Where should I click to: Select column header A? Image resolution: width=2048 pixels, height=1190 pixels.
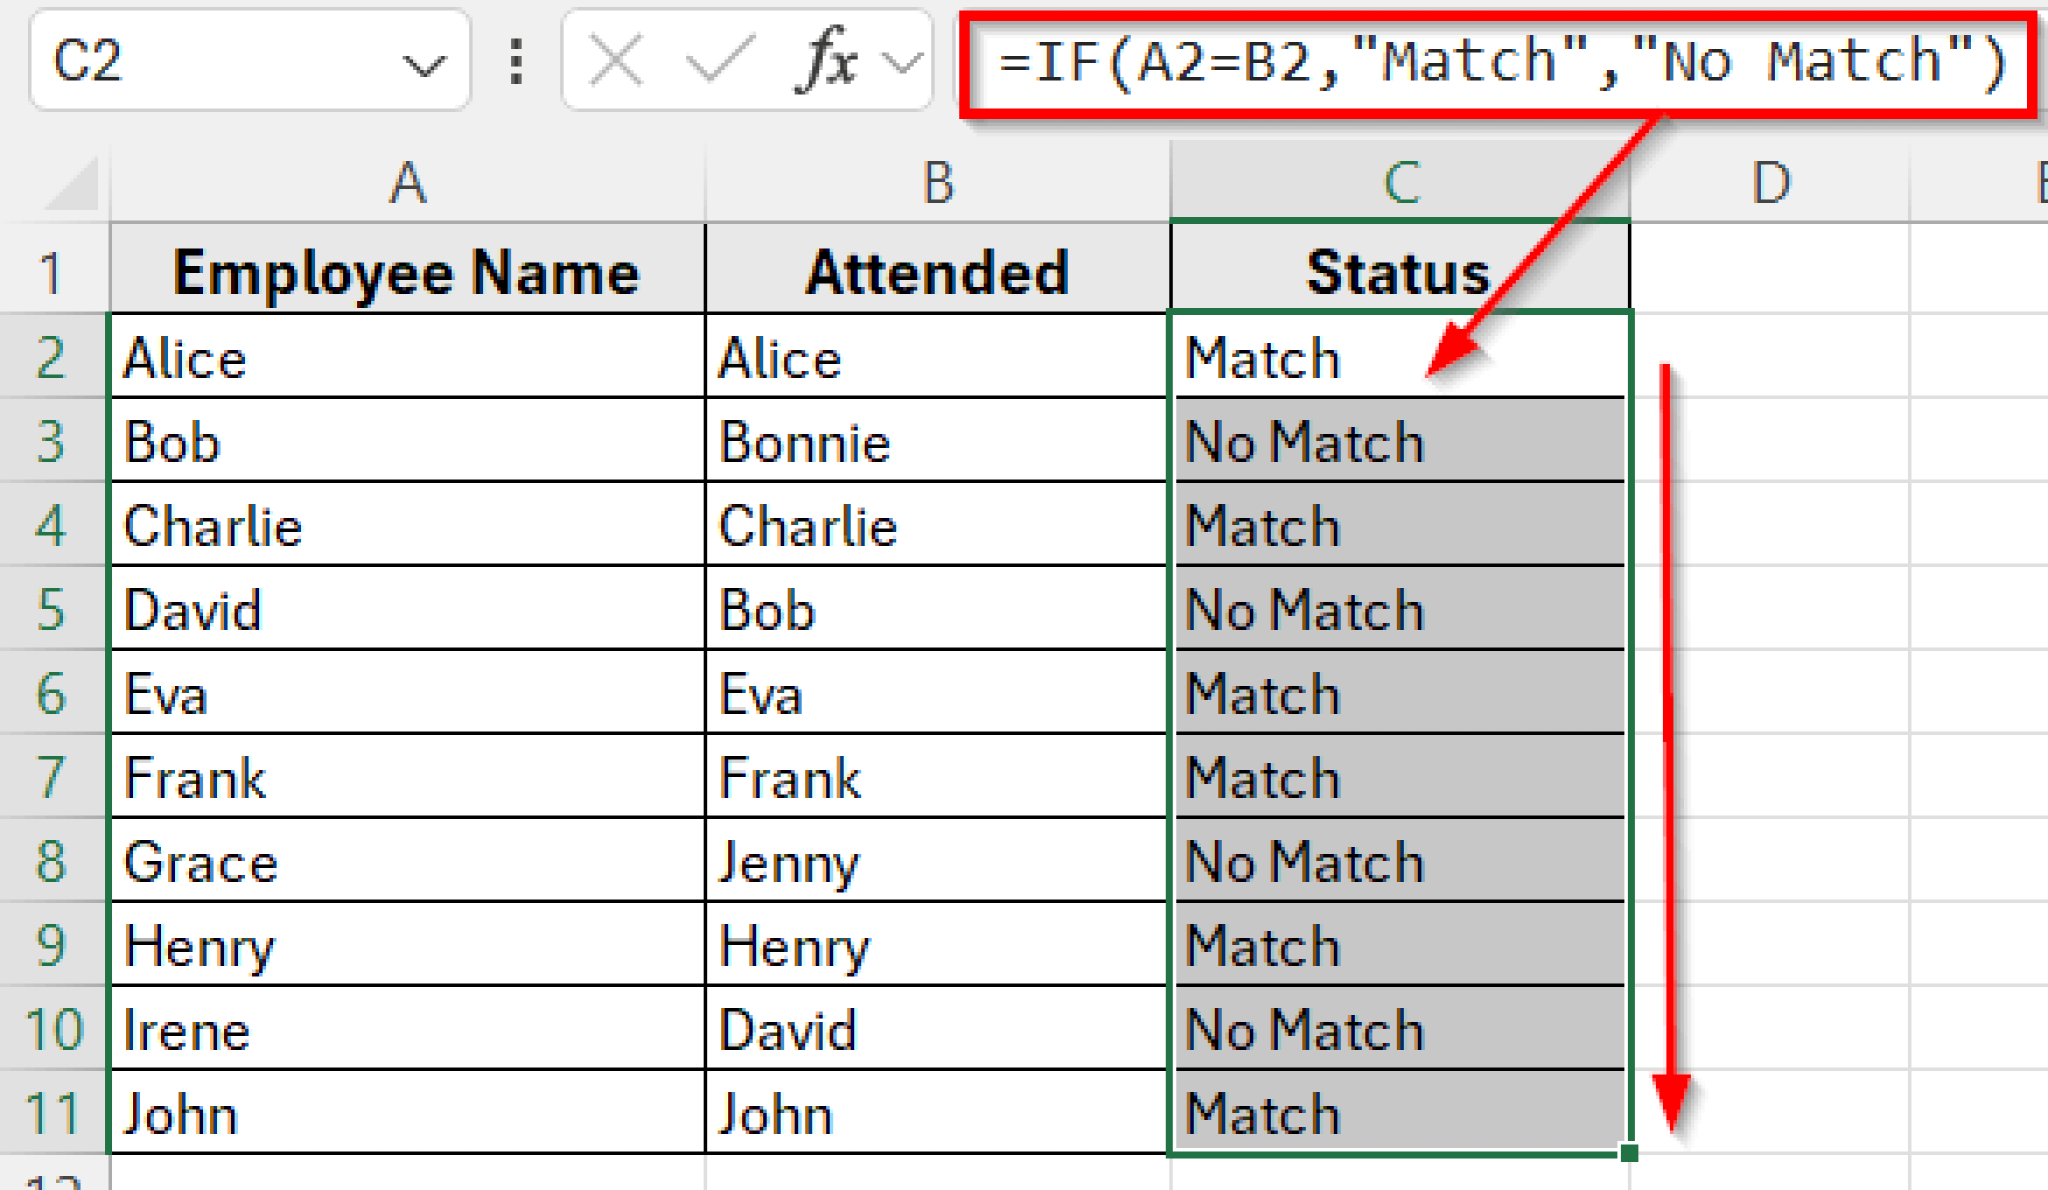405,182
